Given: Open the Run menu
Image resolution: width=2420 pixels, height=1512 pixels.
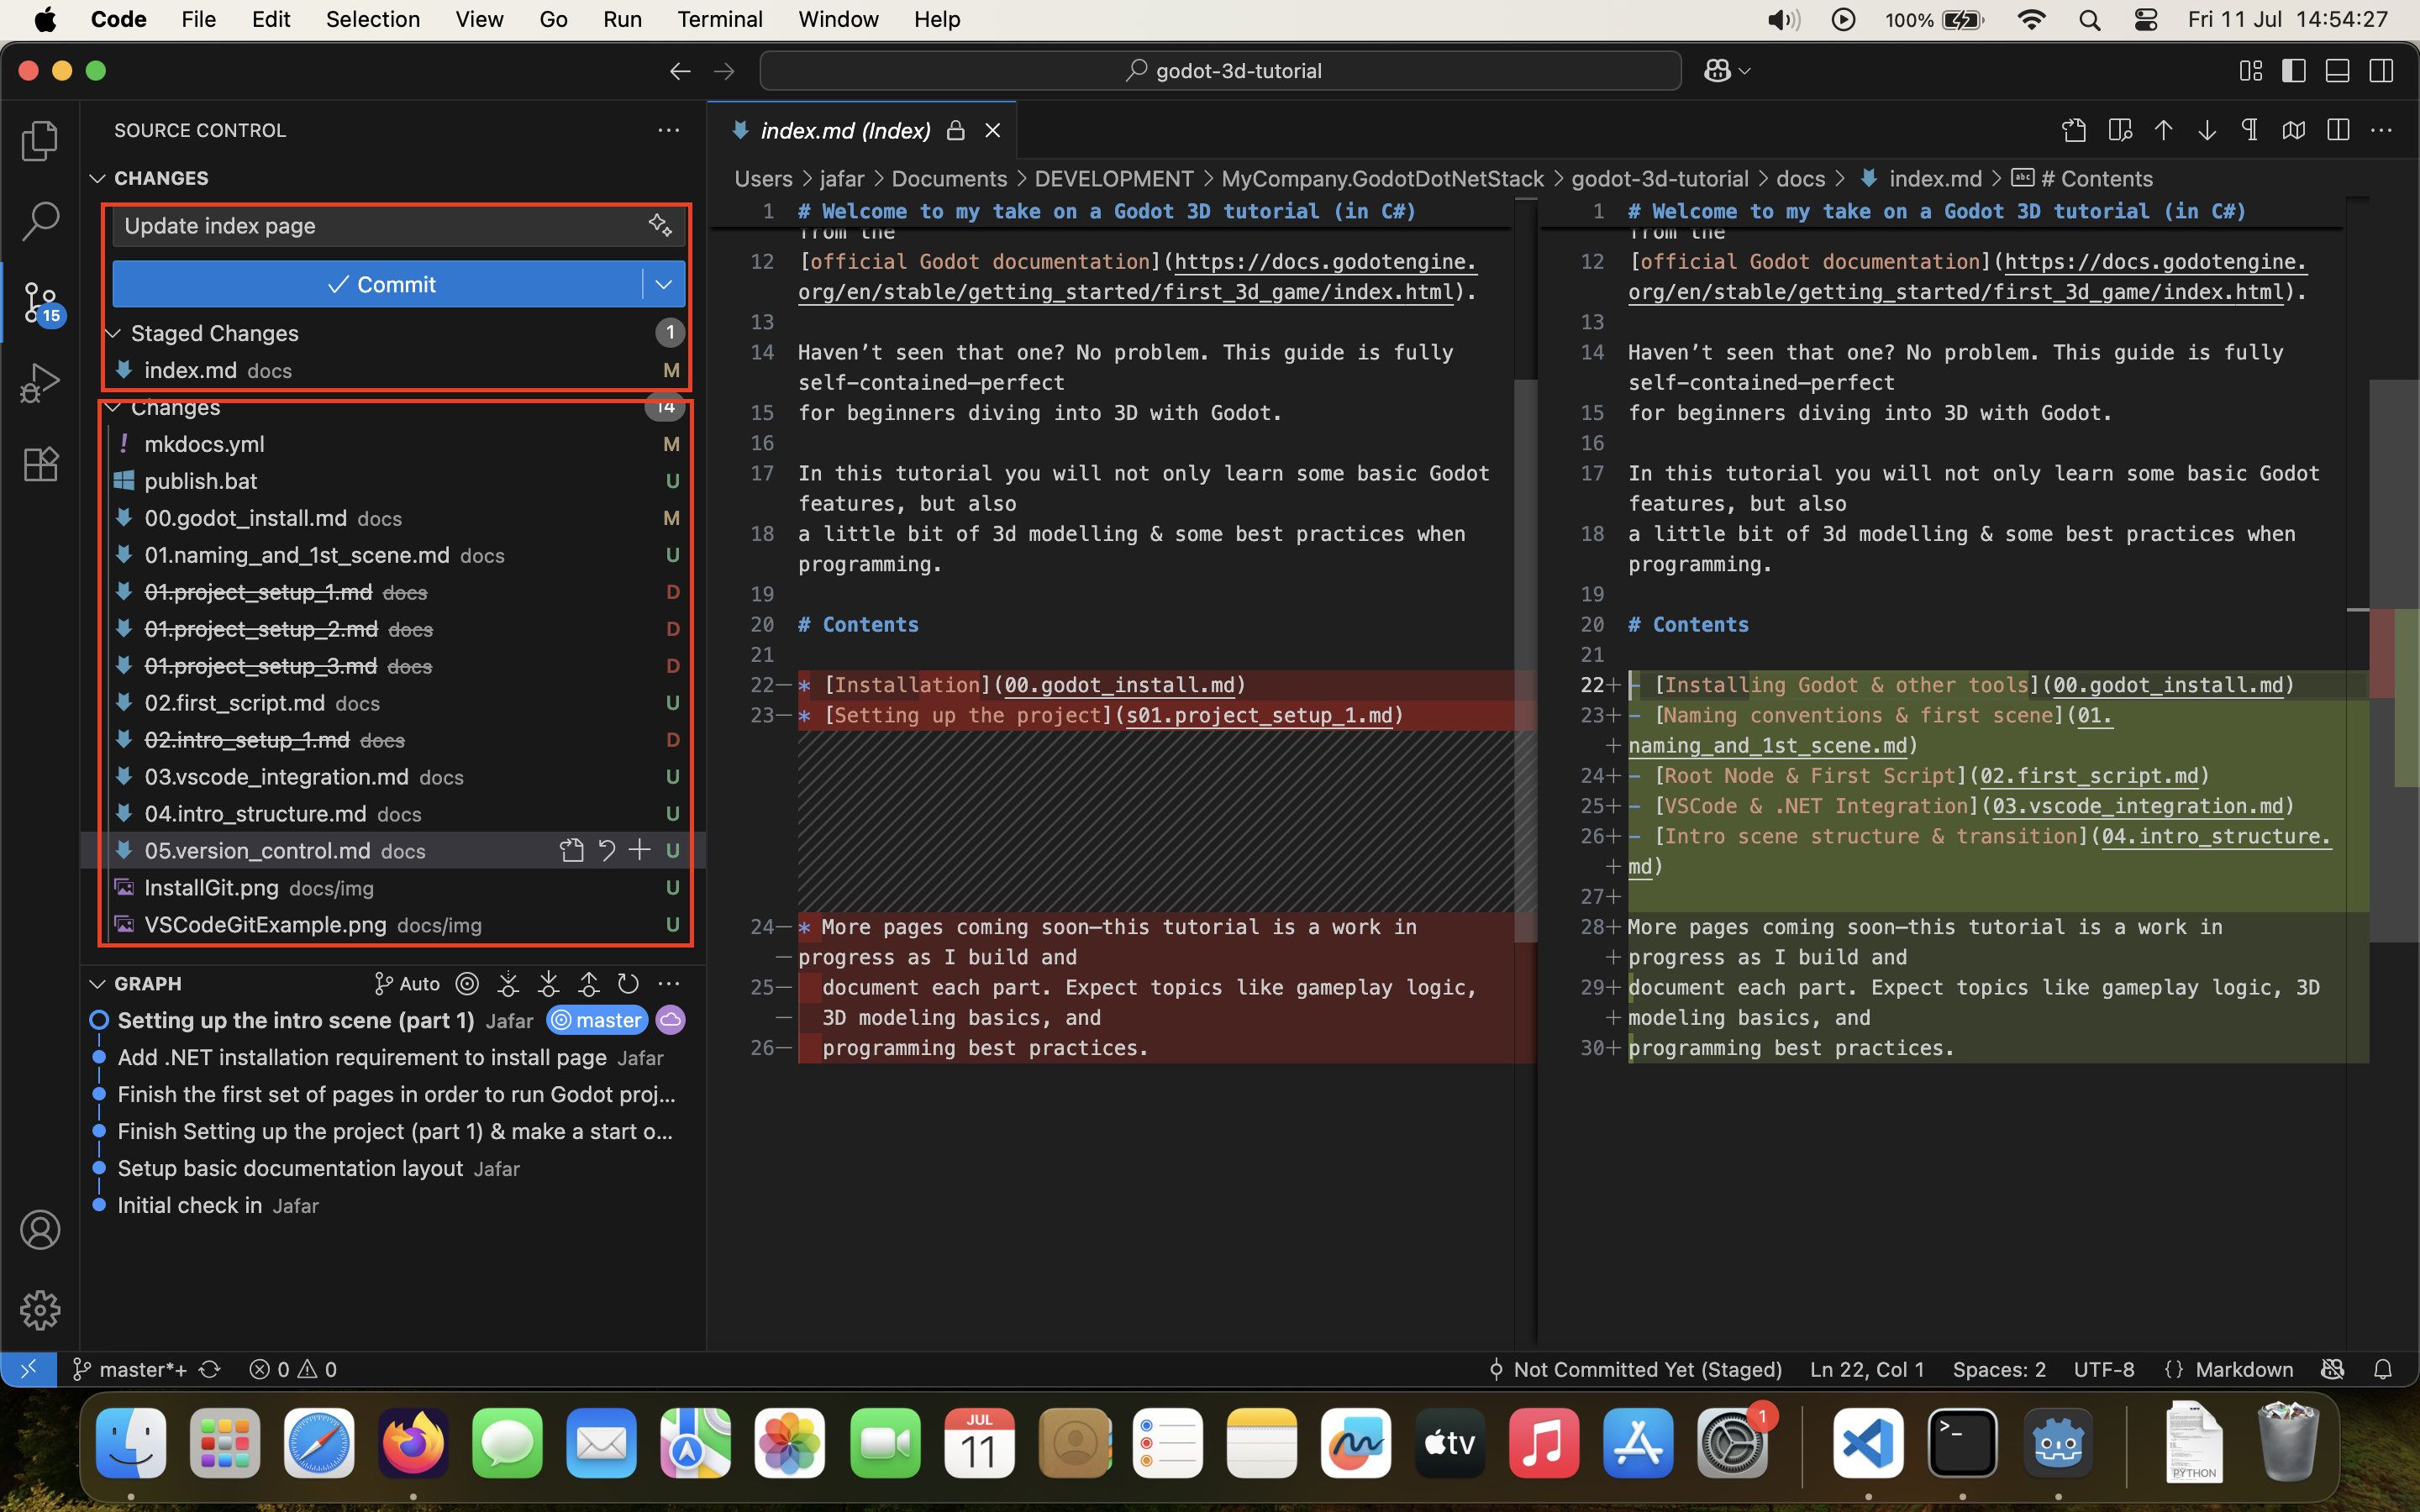Looking at the screenshot, I should (x=622, y=19).
